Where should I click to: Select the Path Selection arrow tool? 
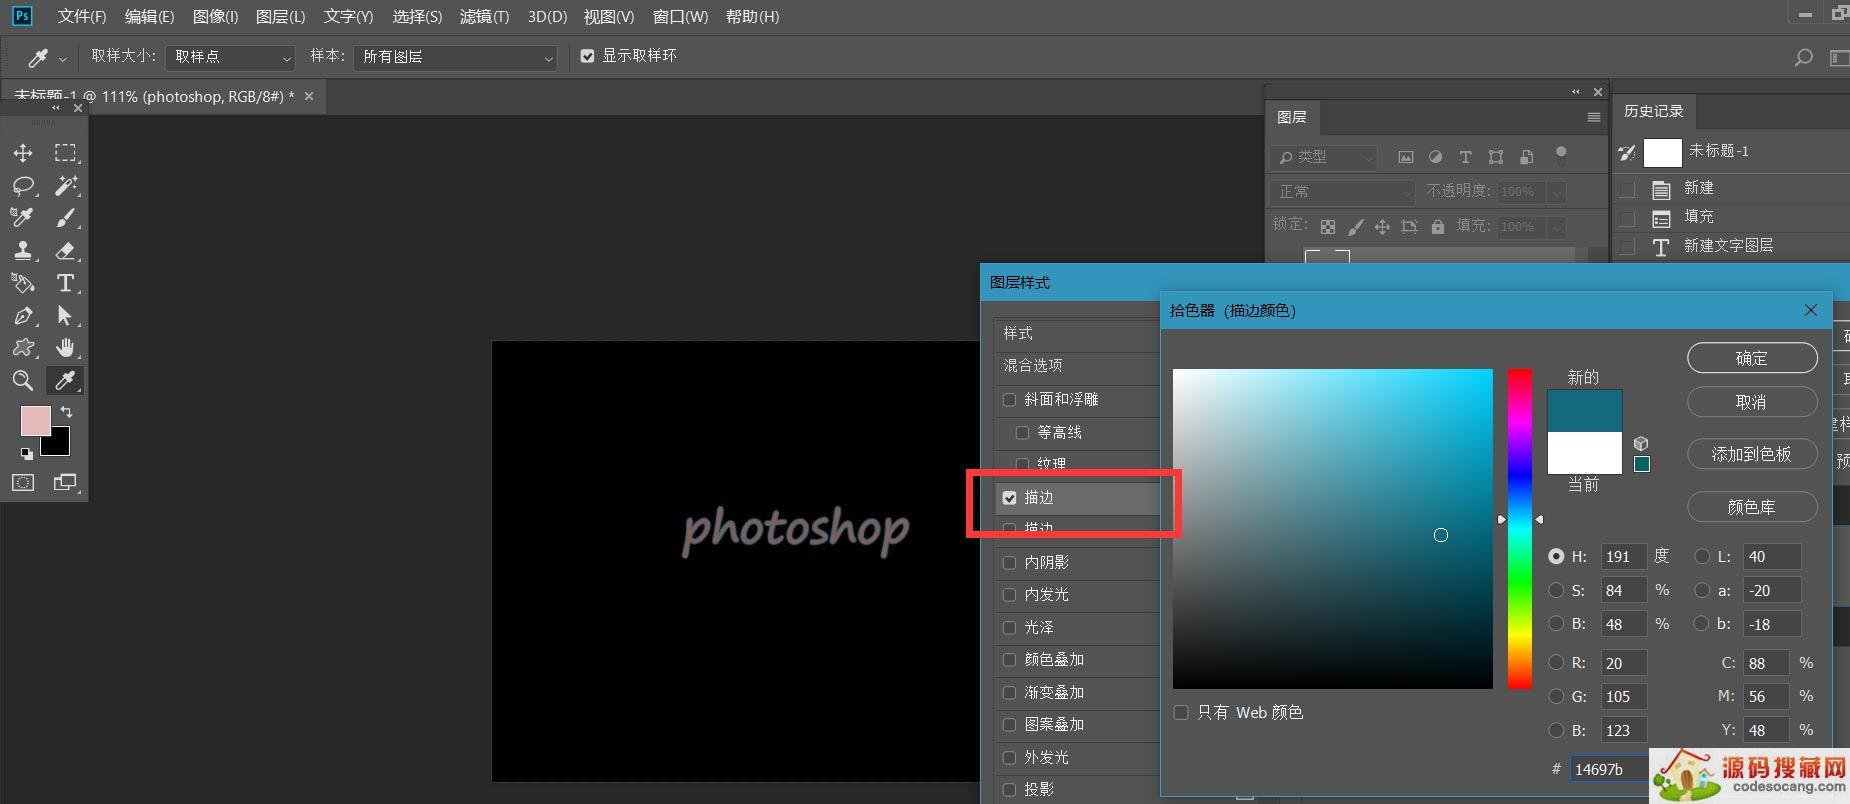click(66, 316)
